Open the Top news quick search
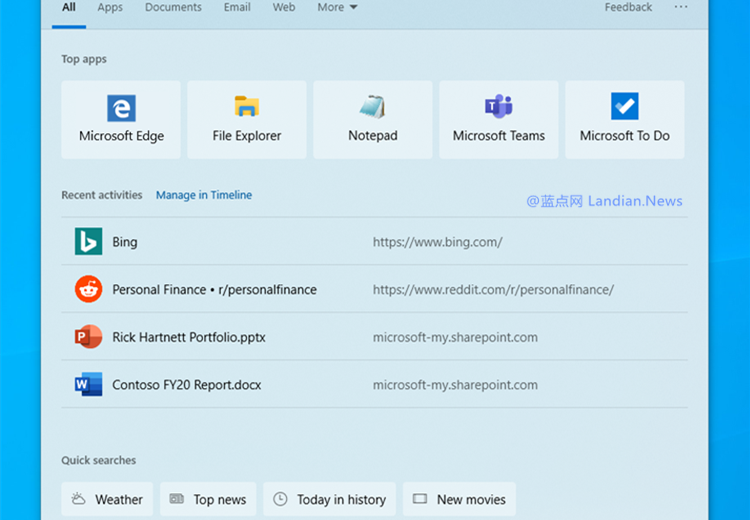The height and width of the screenshot is (520, 750). (208, 499)
